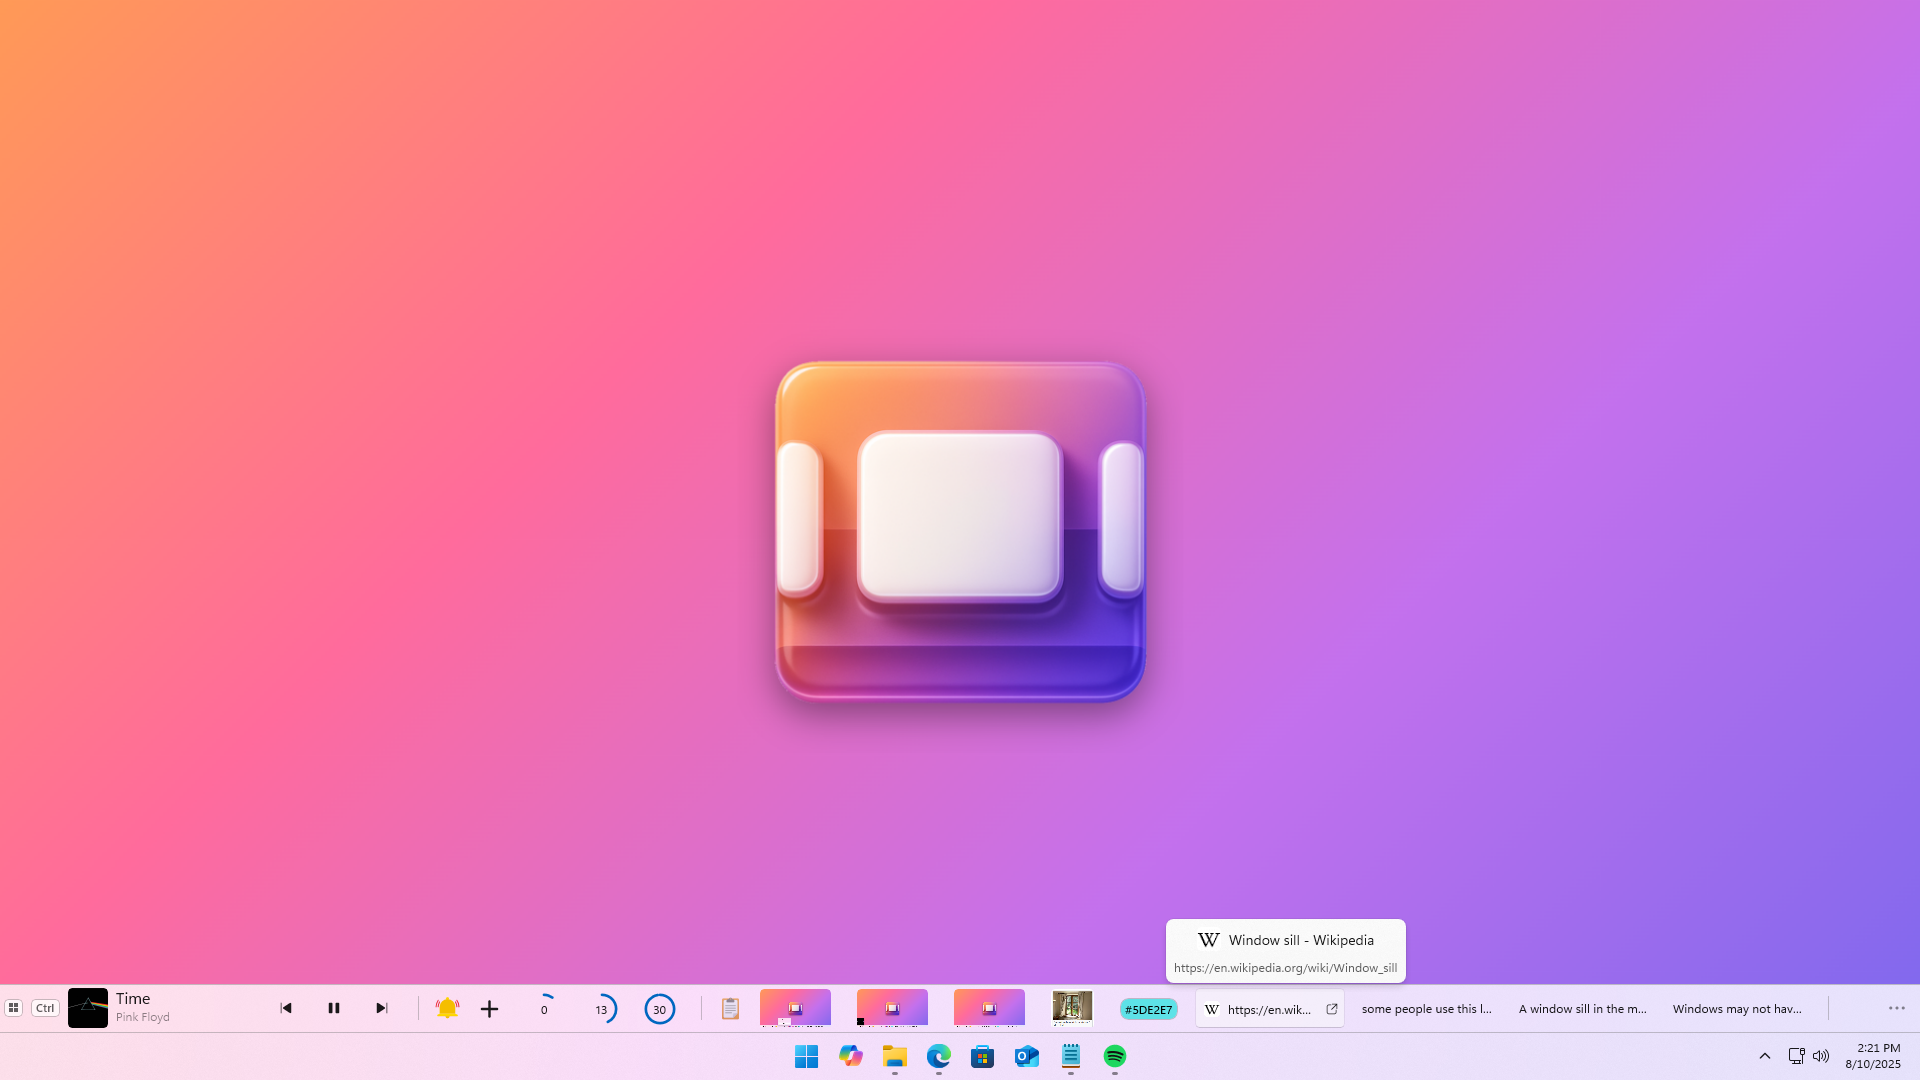Pick the #5DE2E7 color swatch

[x=1148, y=1009]
